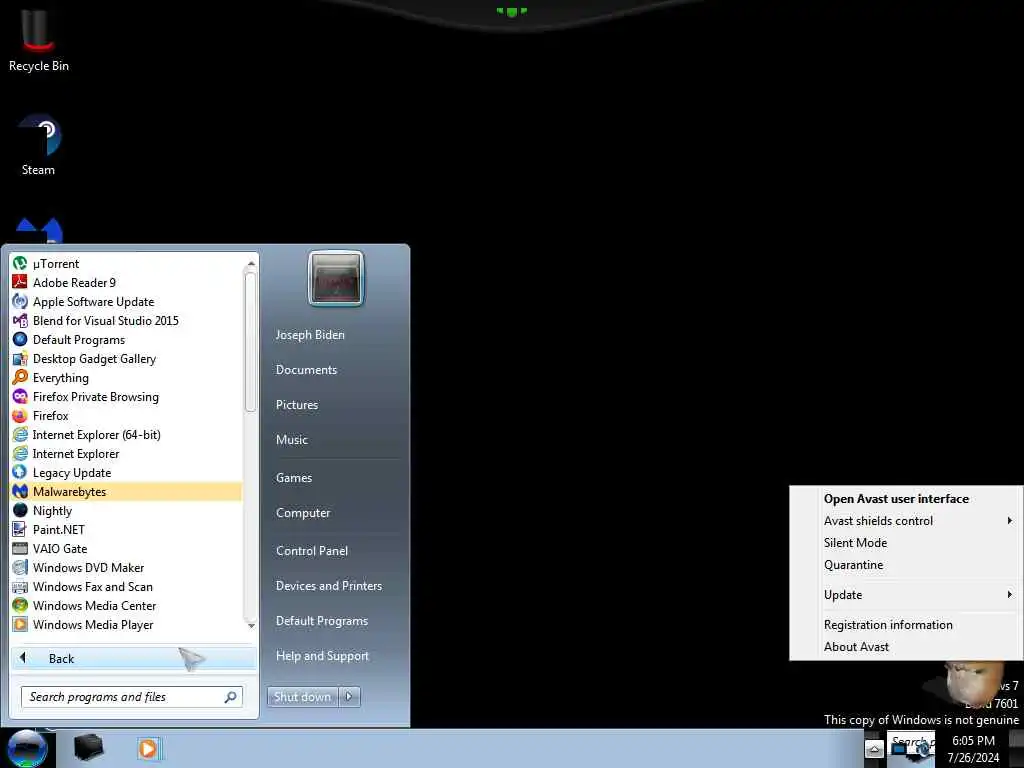Click the Back button in Start menu
The image size is (1024, 768).
point(133,658)
